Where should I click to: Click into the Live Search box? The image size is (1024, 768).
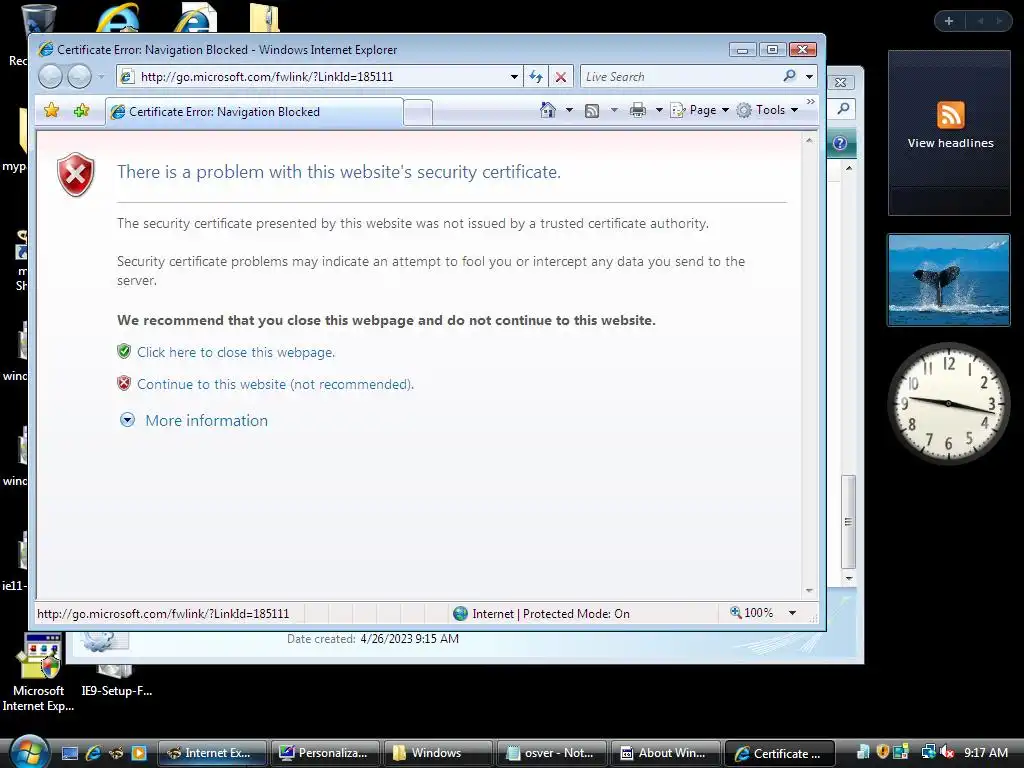(x=679, y=76)
